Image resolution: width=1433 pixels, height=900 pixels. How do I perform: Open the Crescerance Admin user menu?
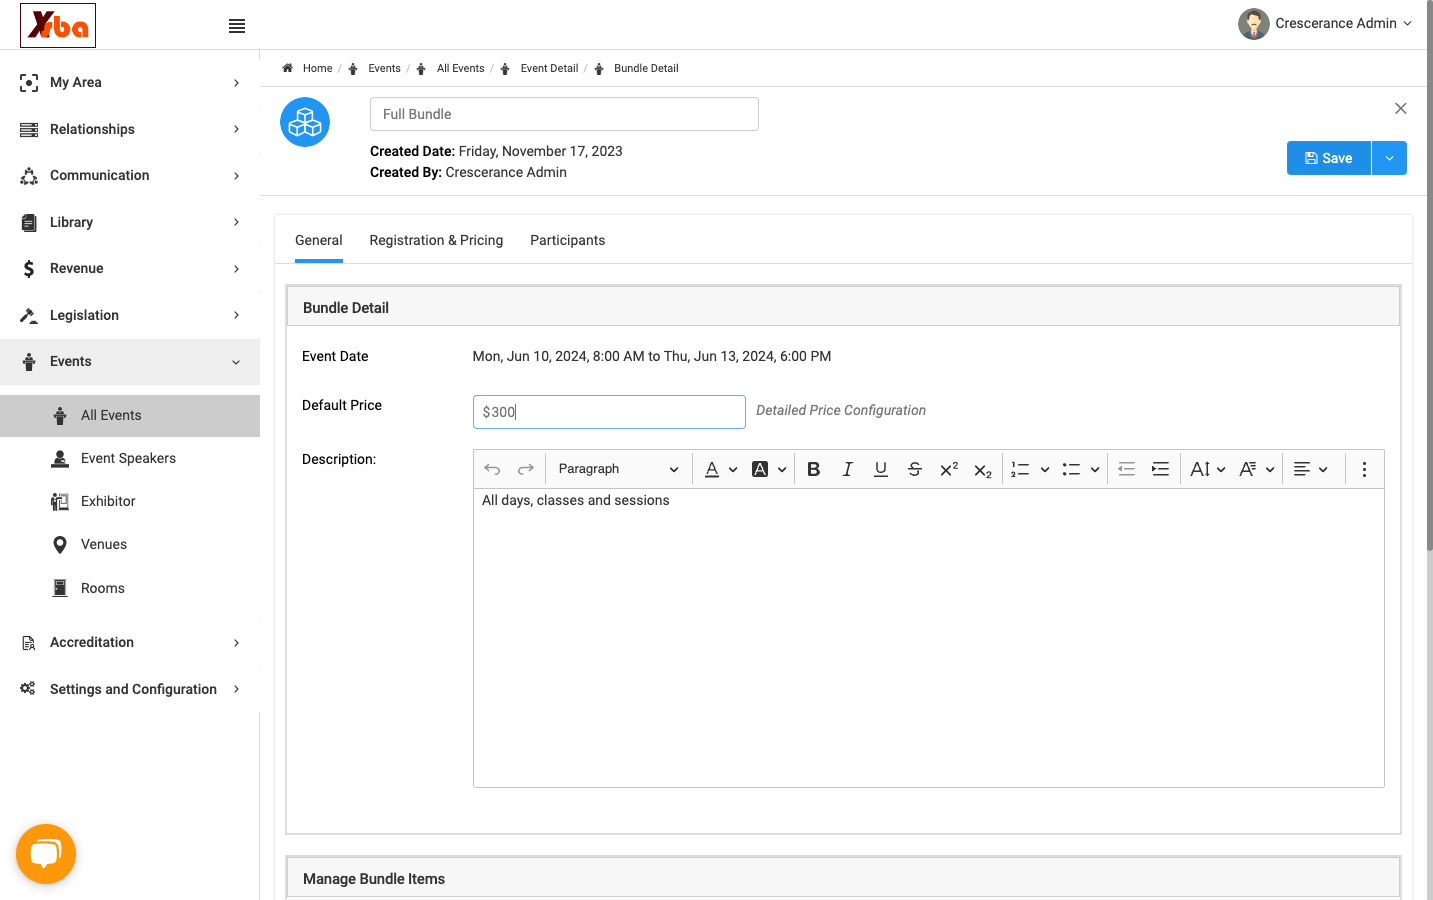[x=1325, y=24]
